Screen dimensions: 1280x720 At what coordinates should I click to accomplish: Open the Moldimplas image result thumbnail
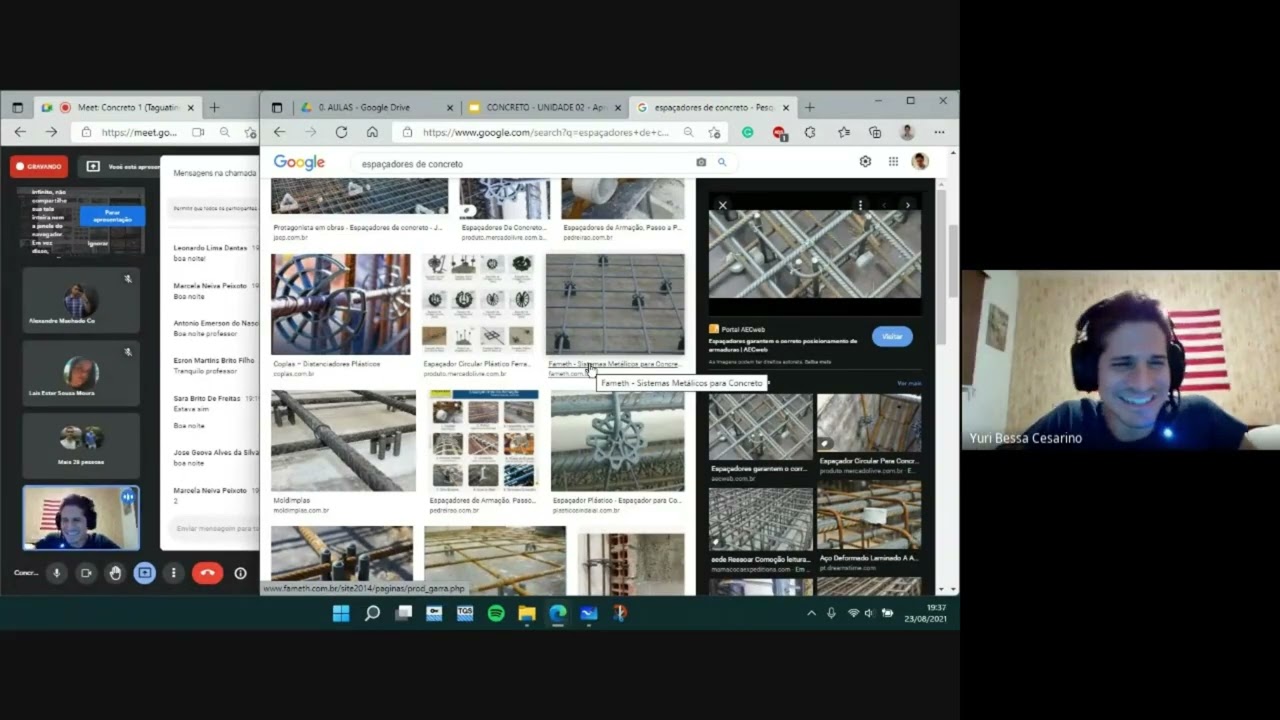(x=343, y=440)
